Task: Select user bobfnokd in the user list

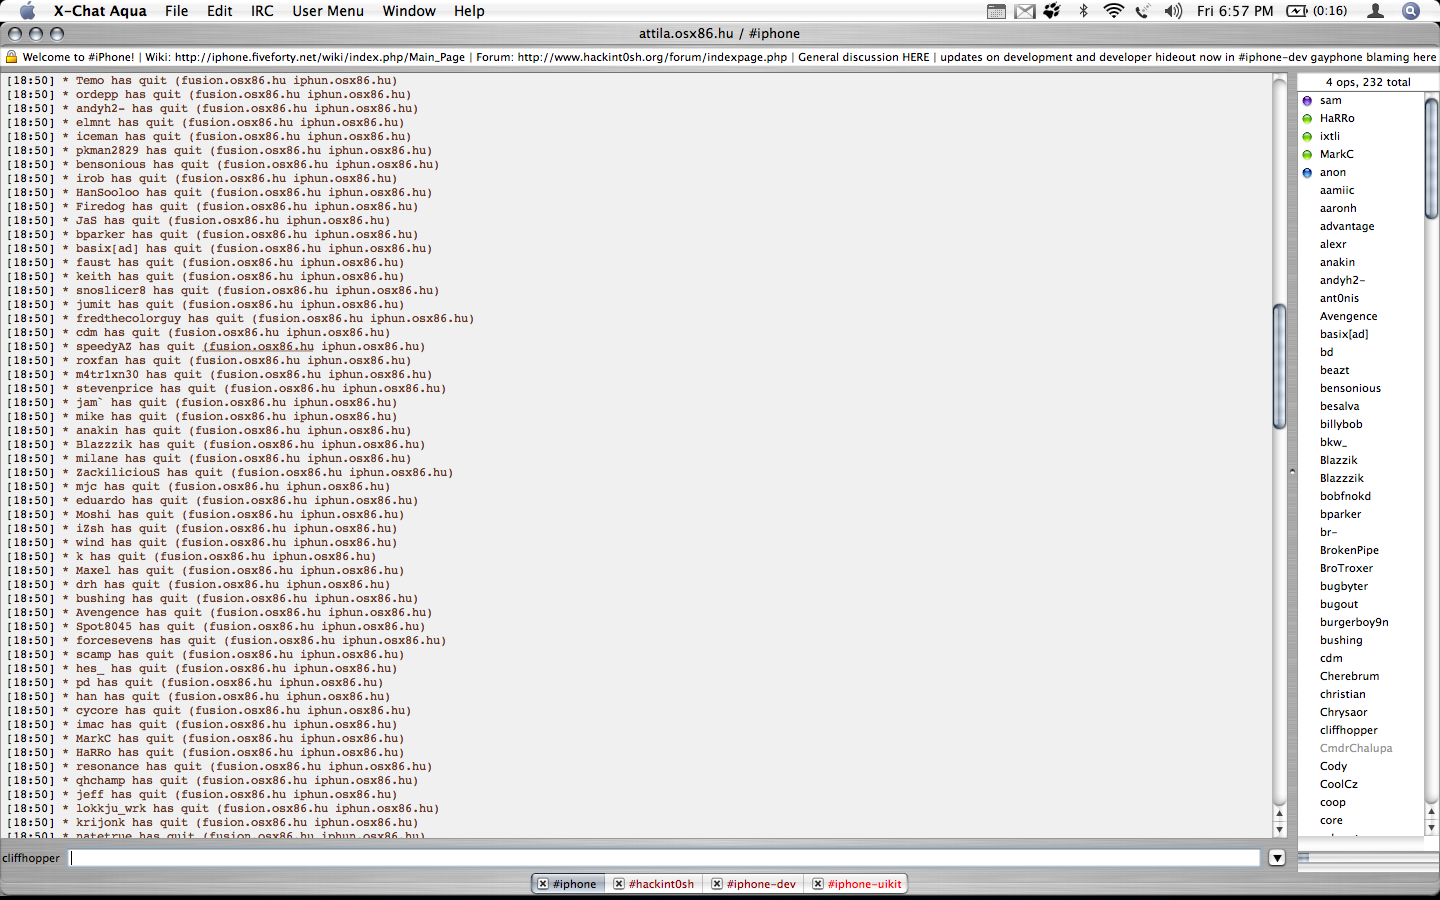Action: [x=1345, y=497]
